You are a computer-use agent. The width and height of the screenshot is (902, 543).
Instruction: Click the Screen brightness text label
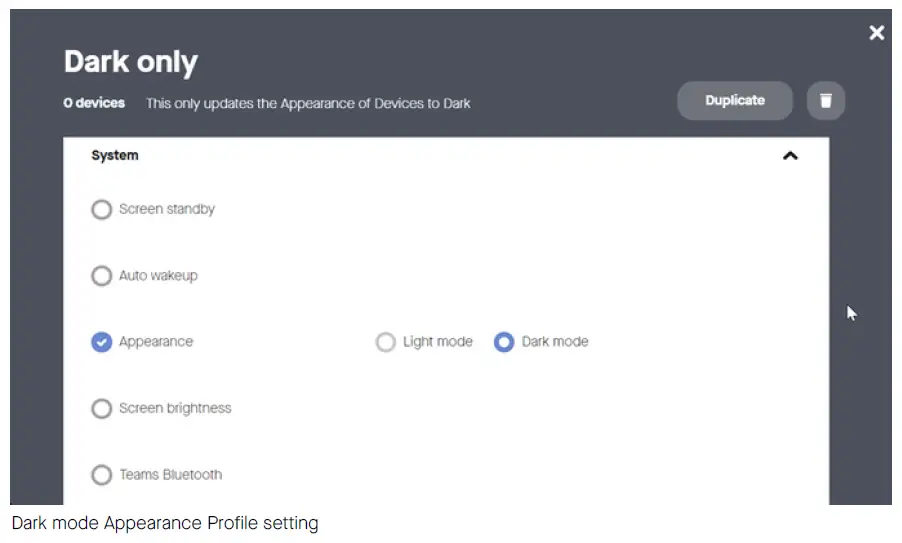(x=175, y=409)
